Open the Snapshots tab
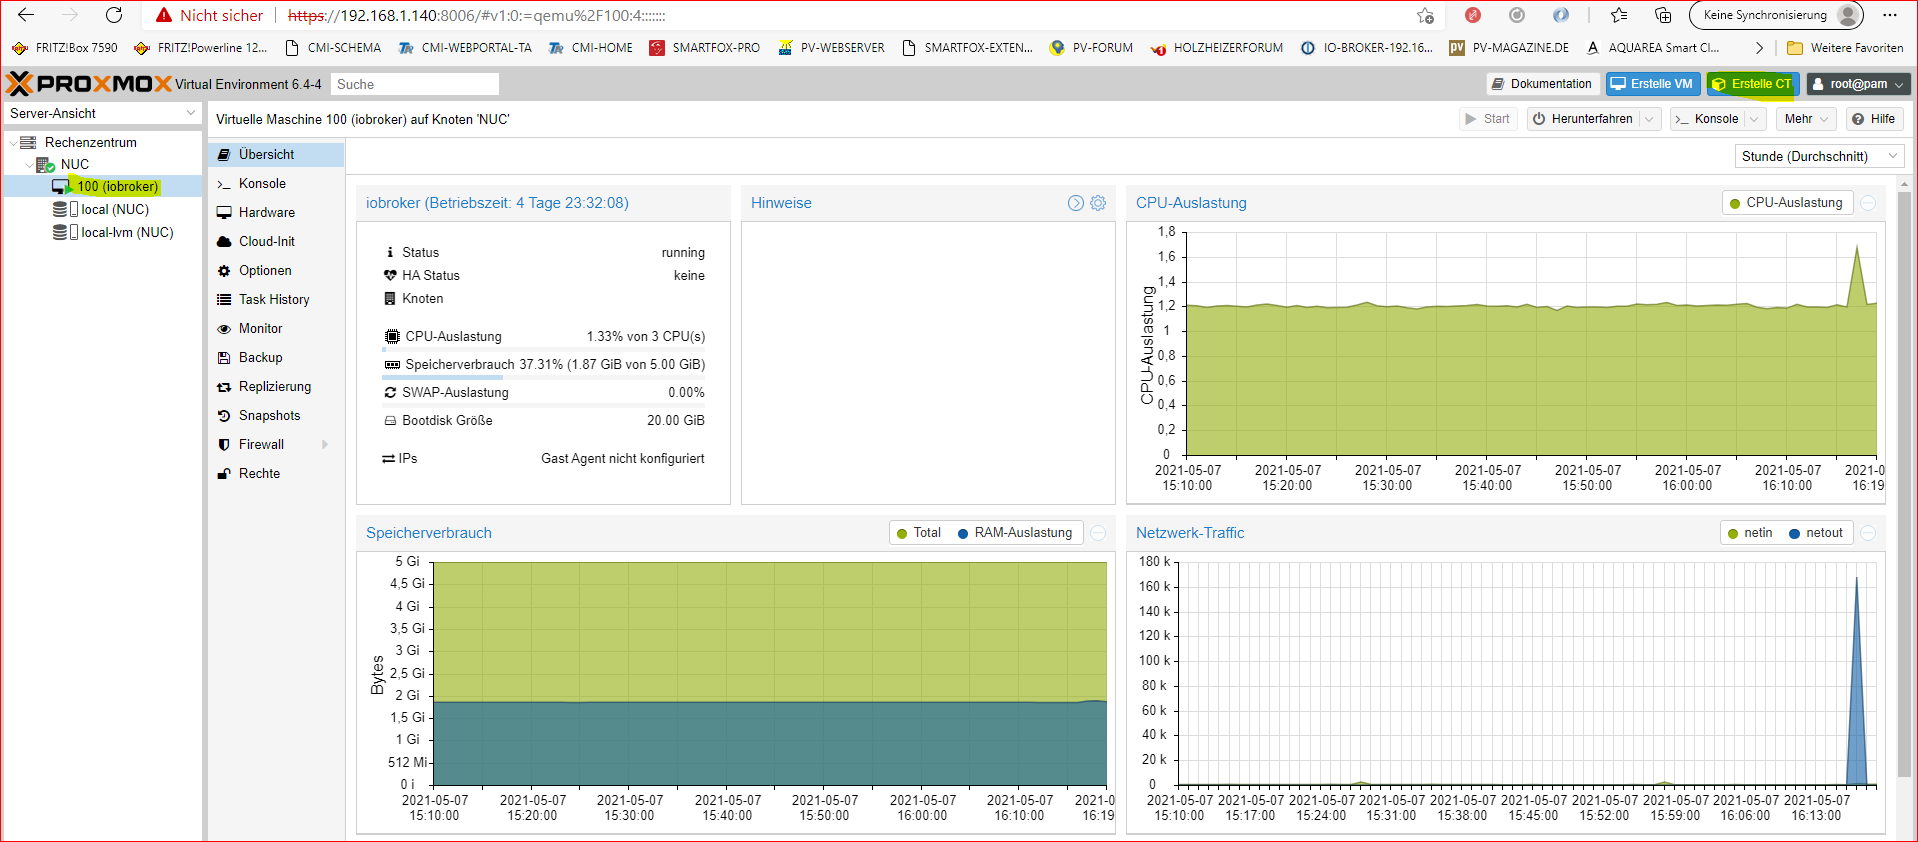The width and height of the screenshot is (1918, 842). (276, 415)
